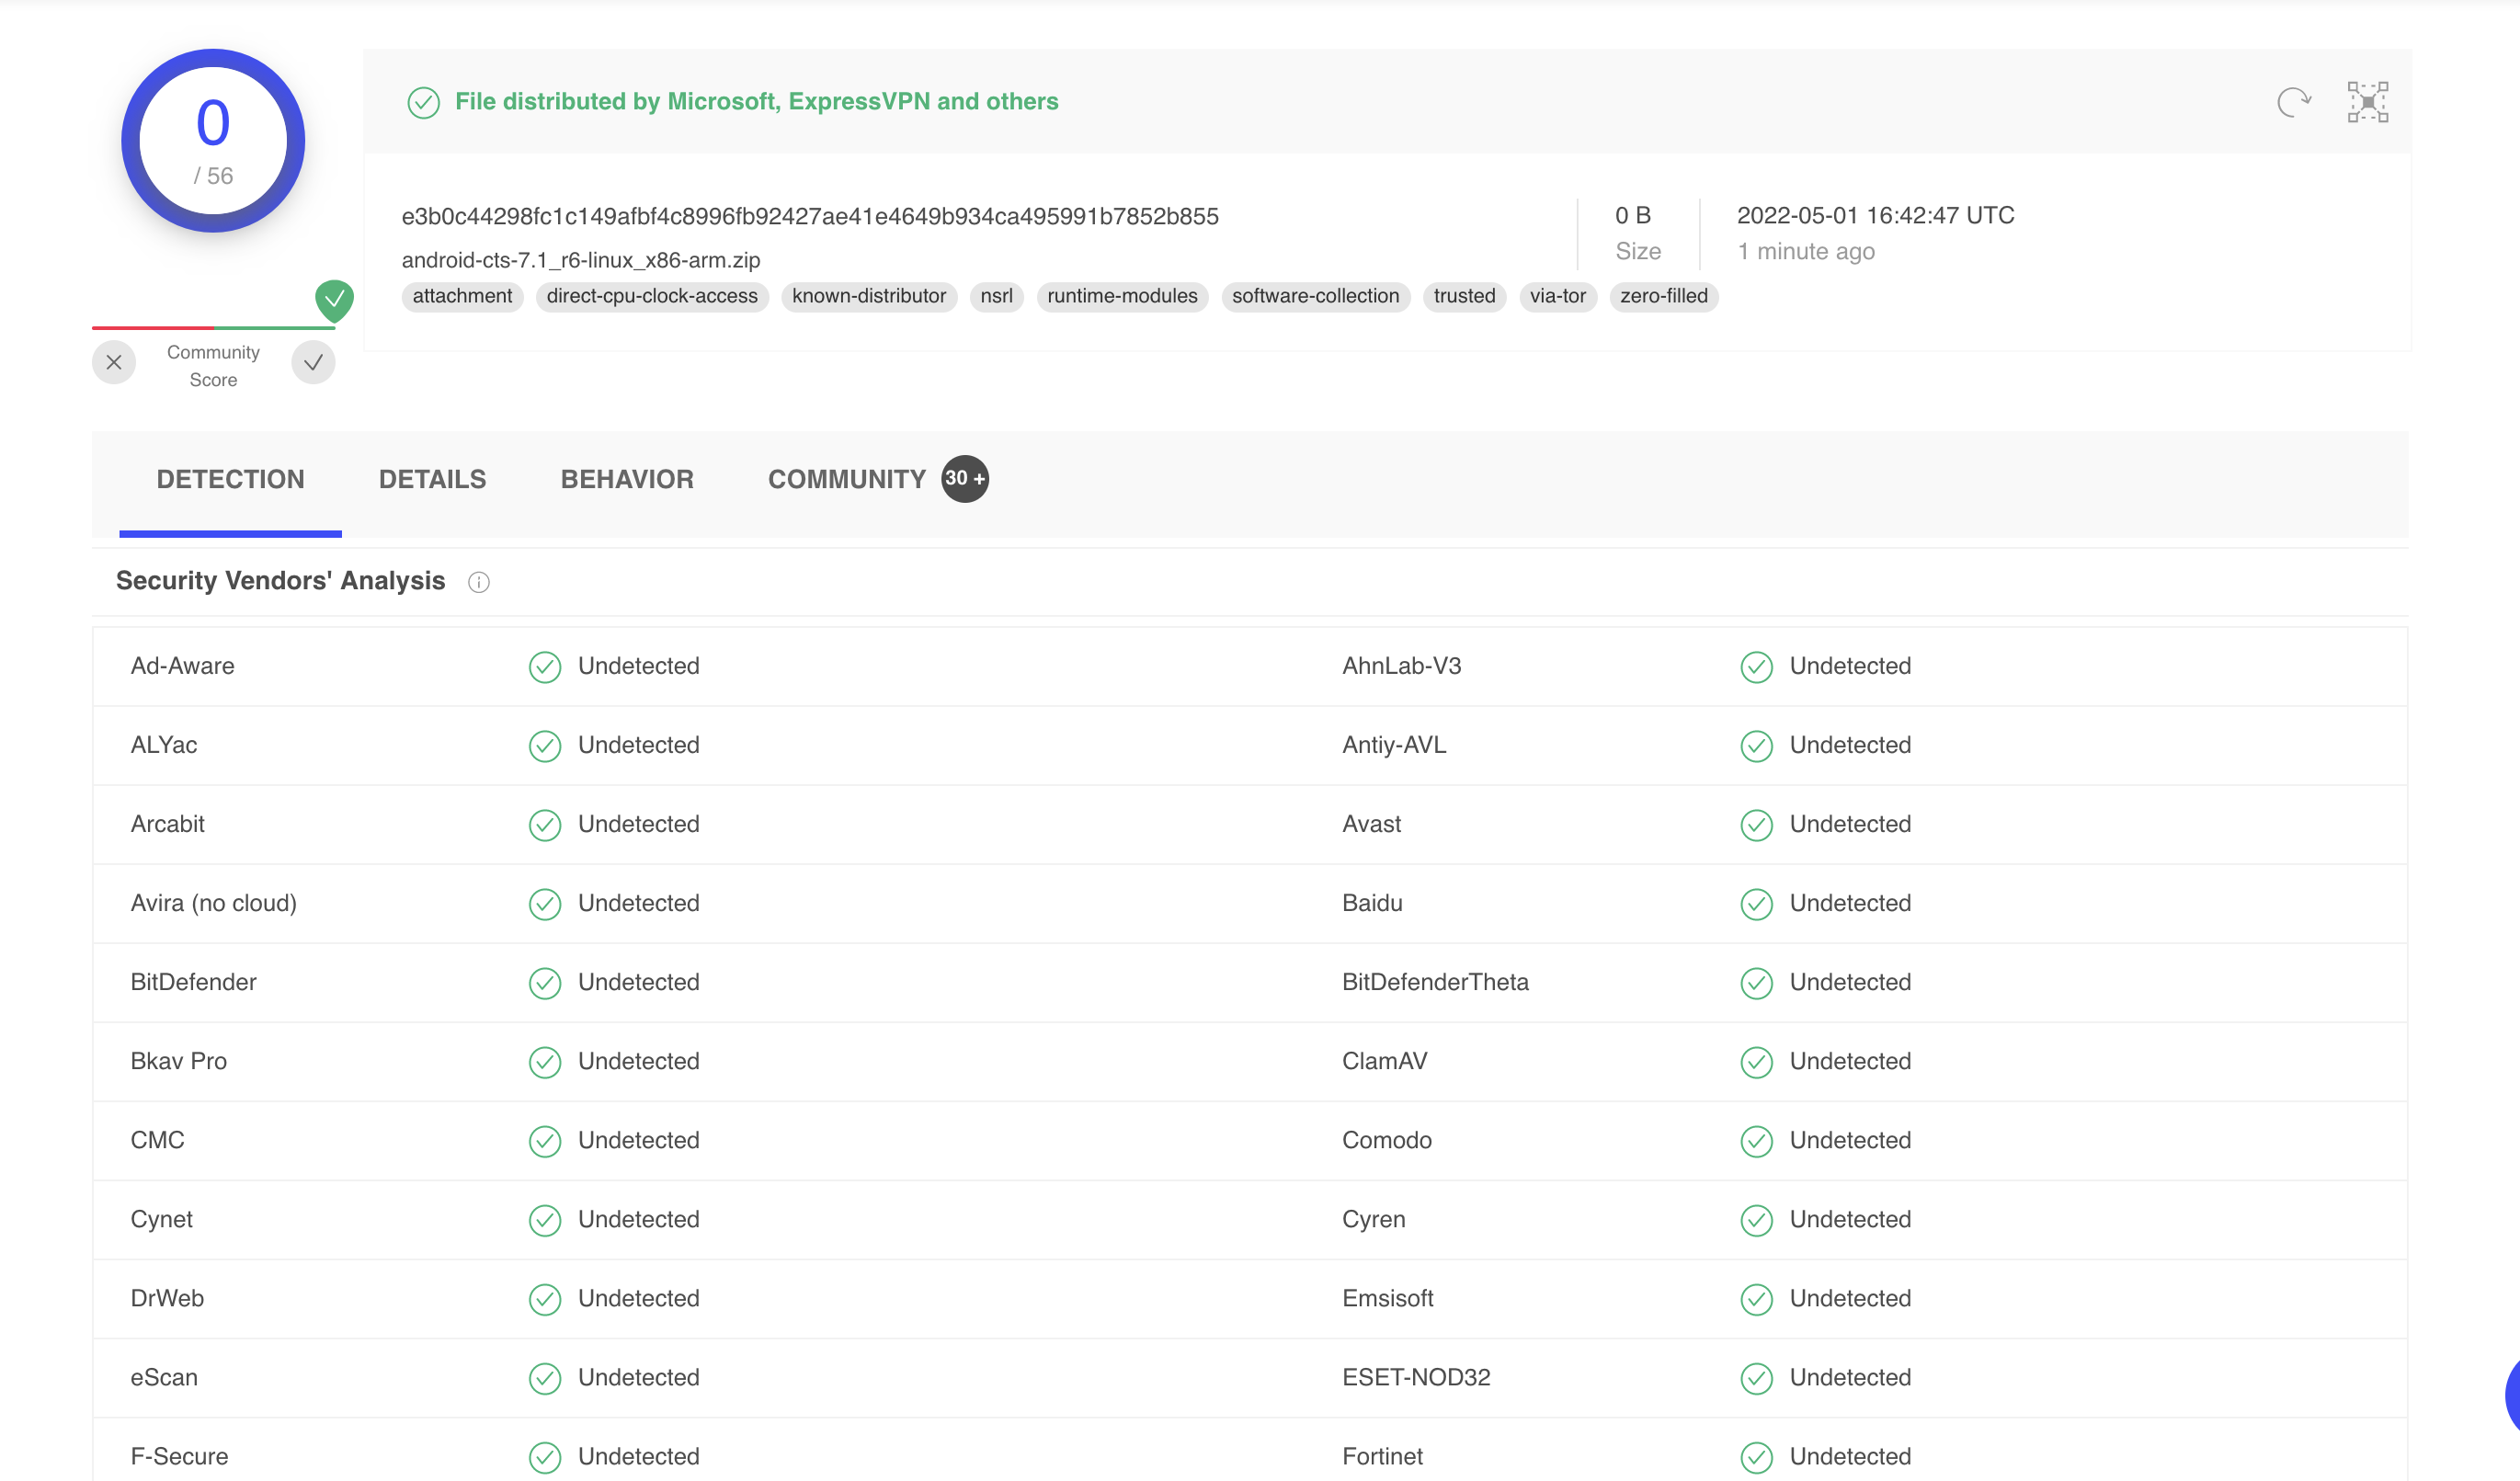This screenshot has height=1481, width=2520.
Task: Open the Community tab
Action: (x=846, y=479)
